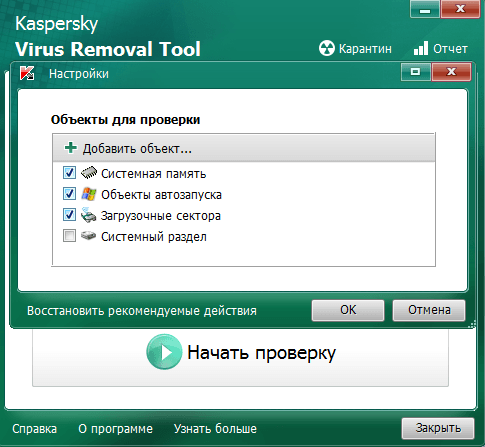Confirm settings with the OK button
This screenshot has height=447, width=485.
tap(348, 310)
